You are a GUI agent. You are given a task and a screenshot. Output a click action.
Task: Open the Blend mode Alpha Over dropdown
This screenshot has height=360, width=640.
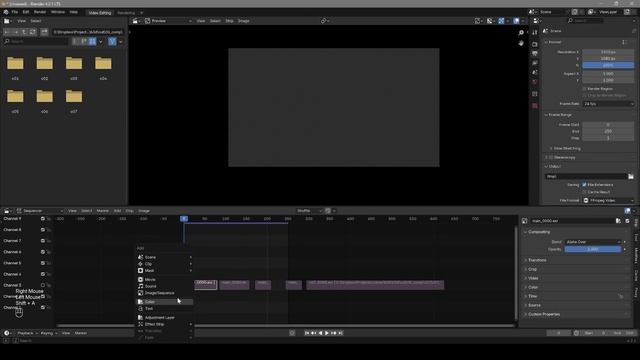coord(593,242)
